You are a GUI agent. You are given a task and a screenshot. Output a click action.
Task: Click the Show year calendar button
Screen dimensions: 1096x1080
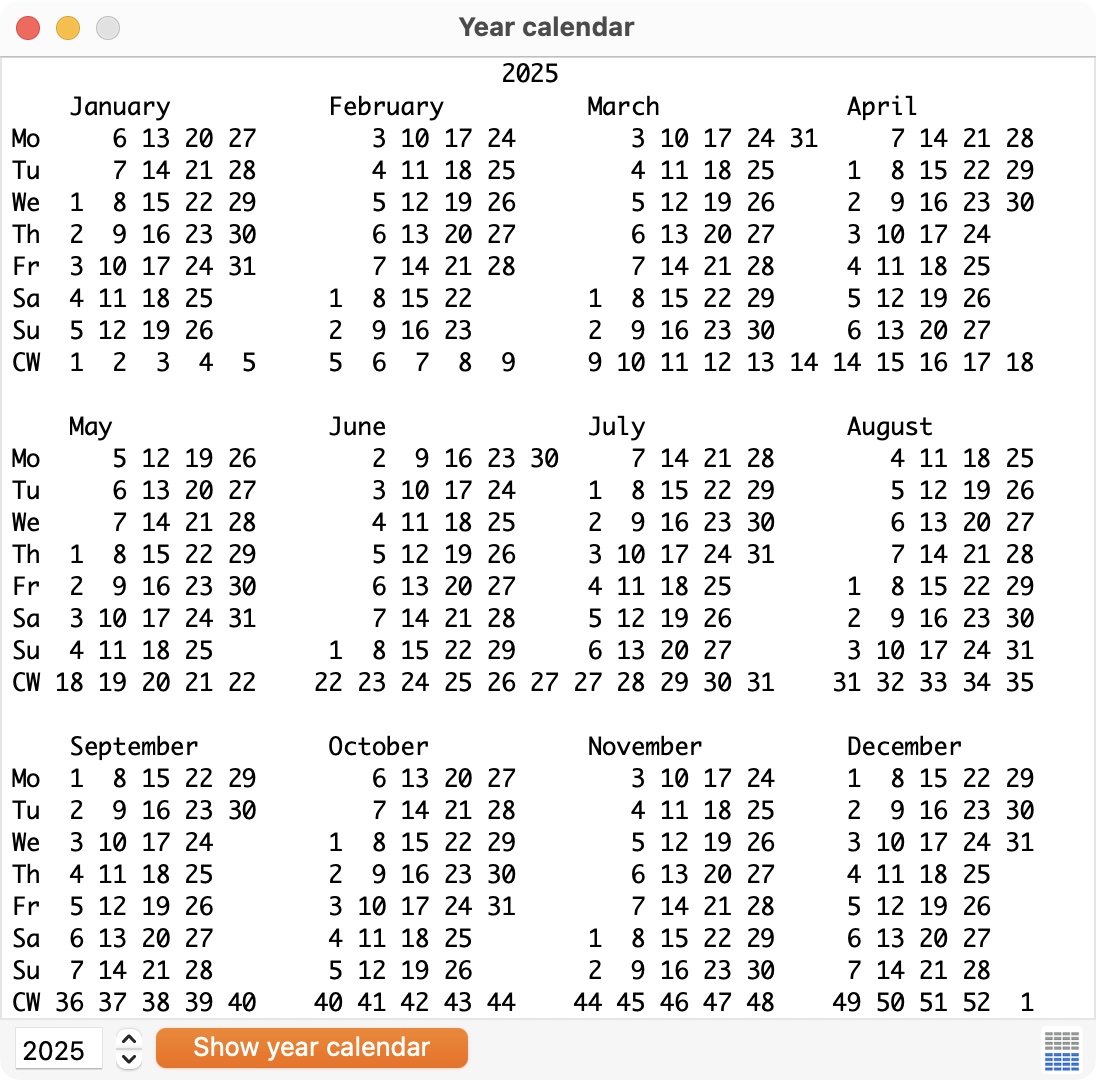click(x=312, y=1048)
